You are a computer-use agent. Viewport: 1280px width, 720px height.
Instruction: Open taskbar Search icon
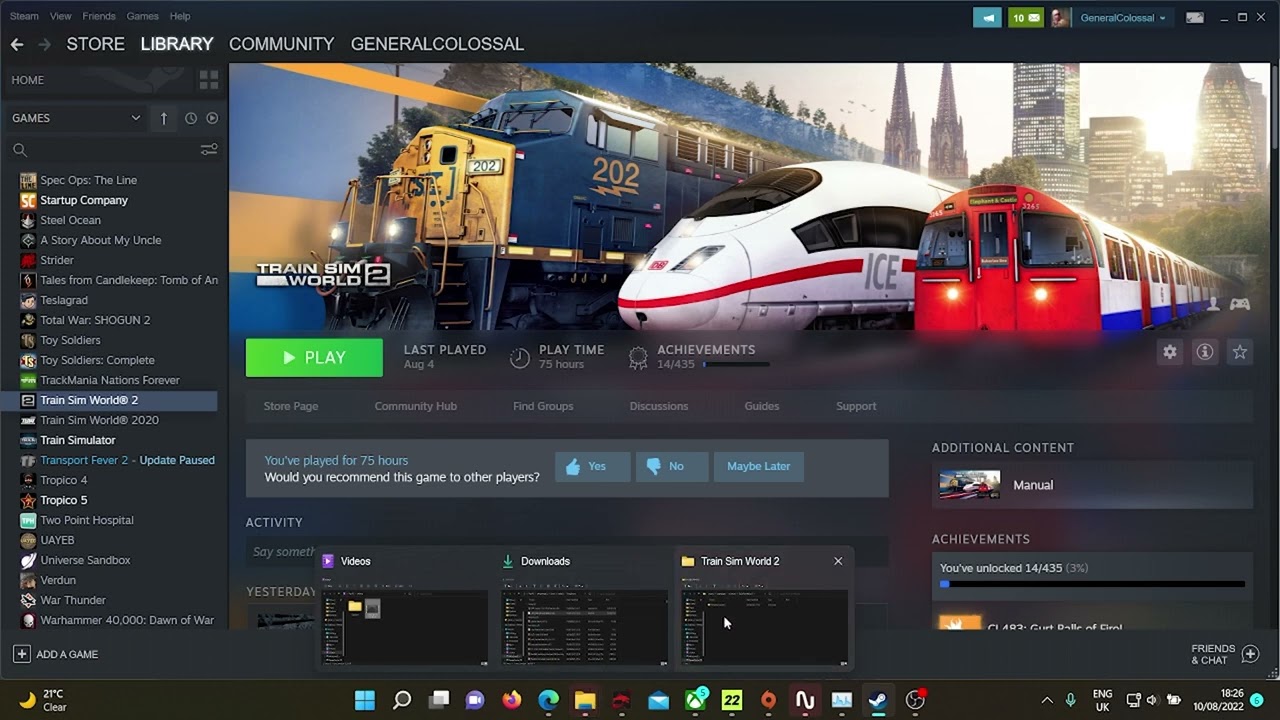coord(402,700)
